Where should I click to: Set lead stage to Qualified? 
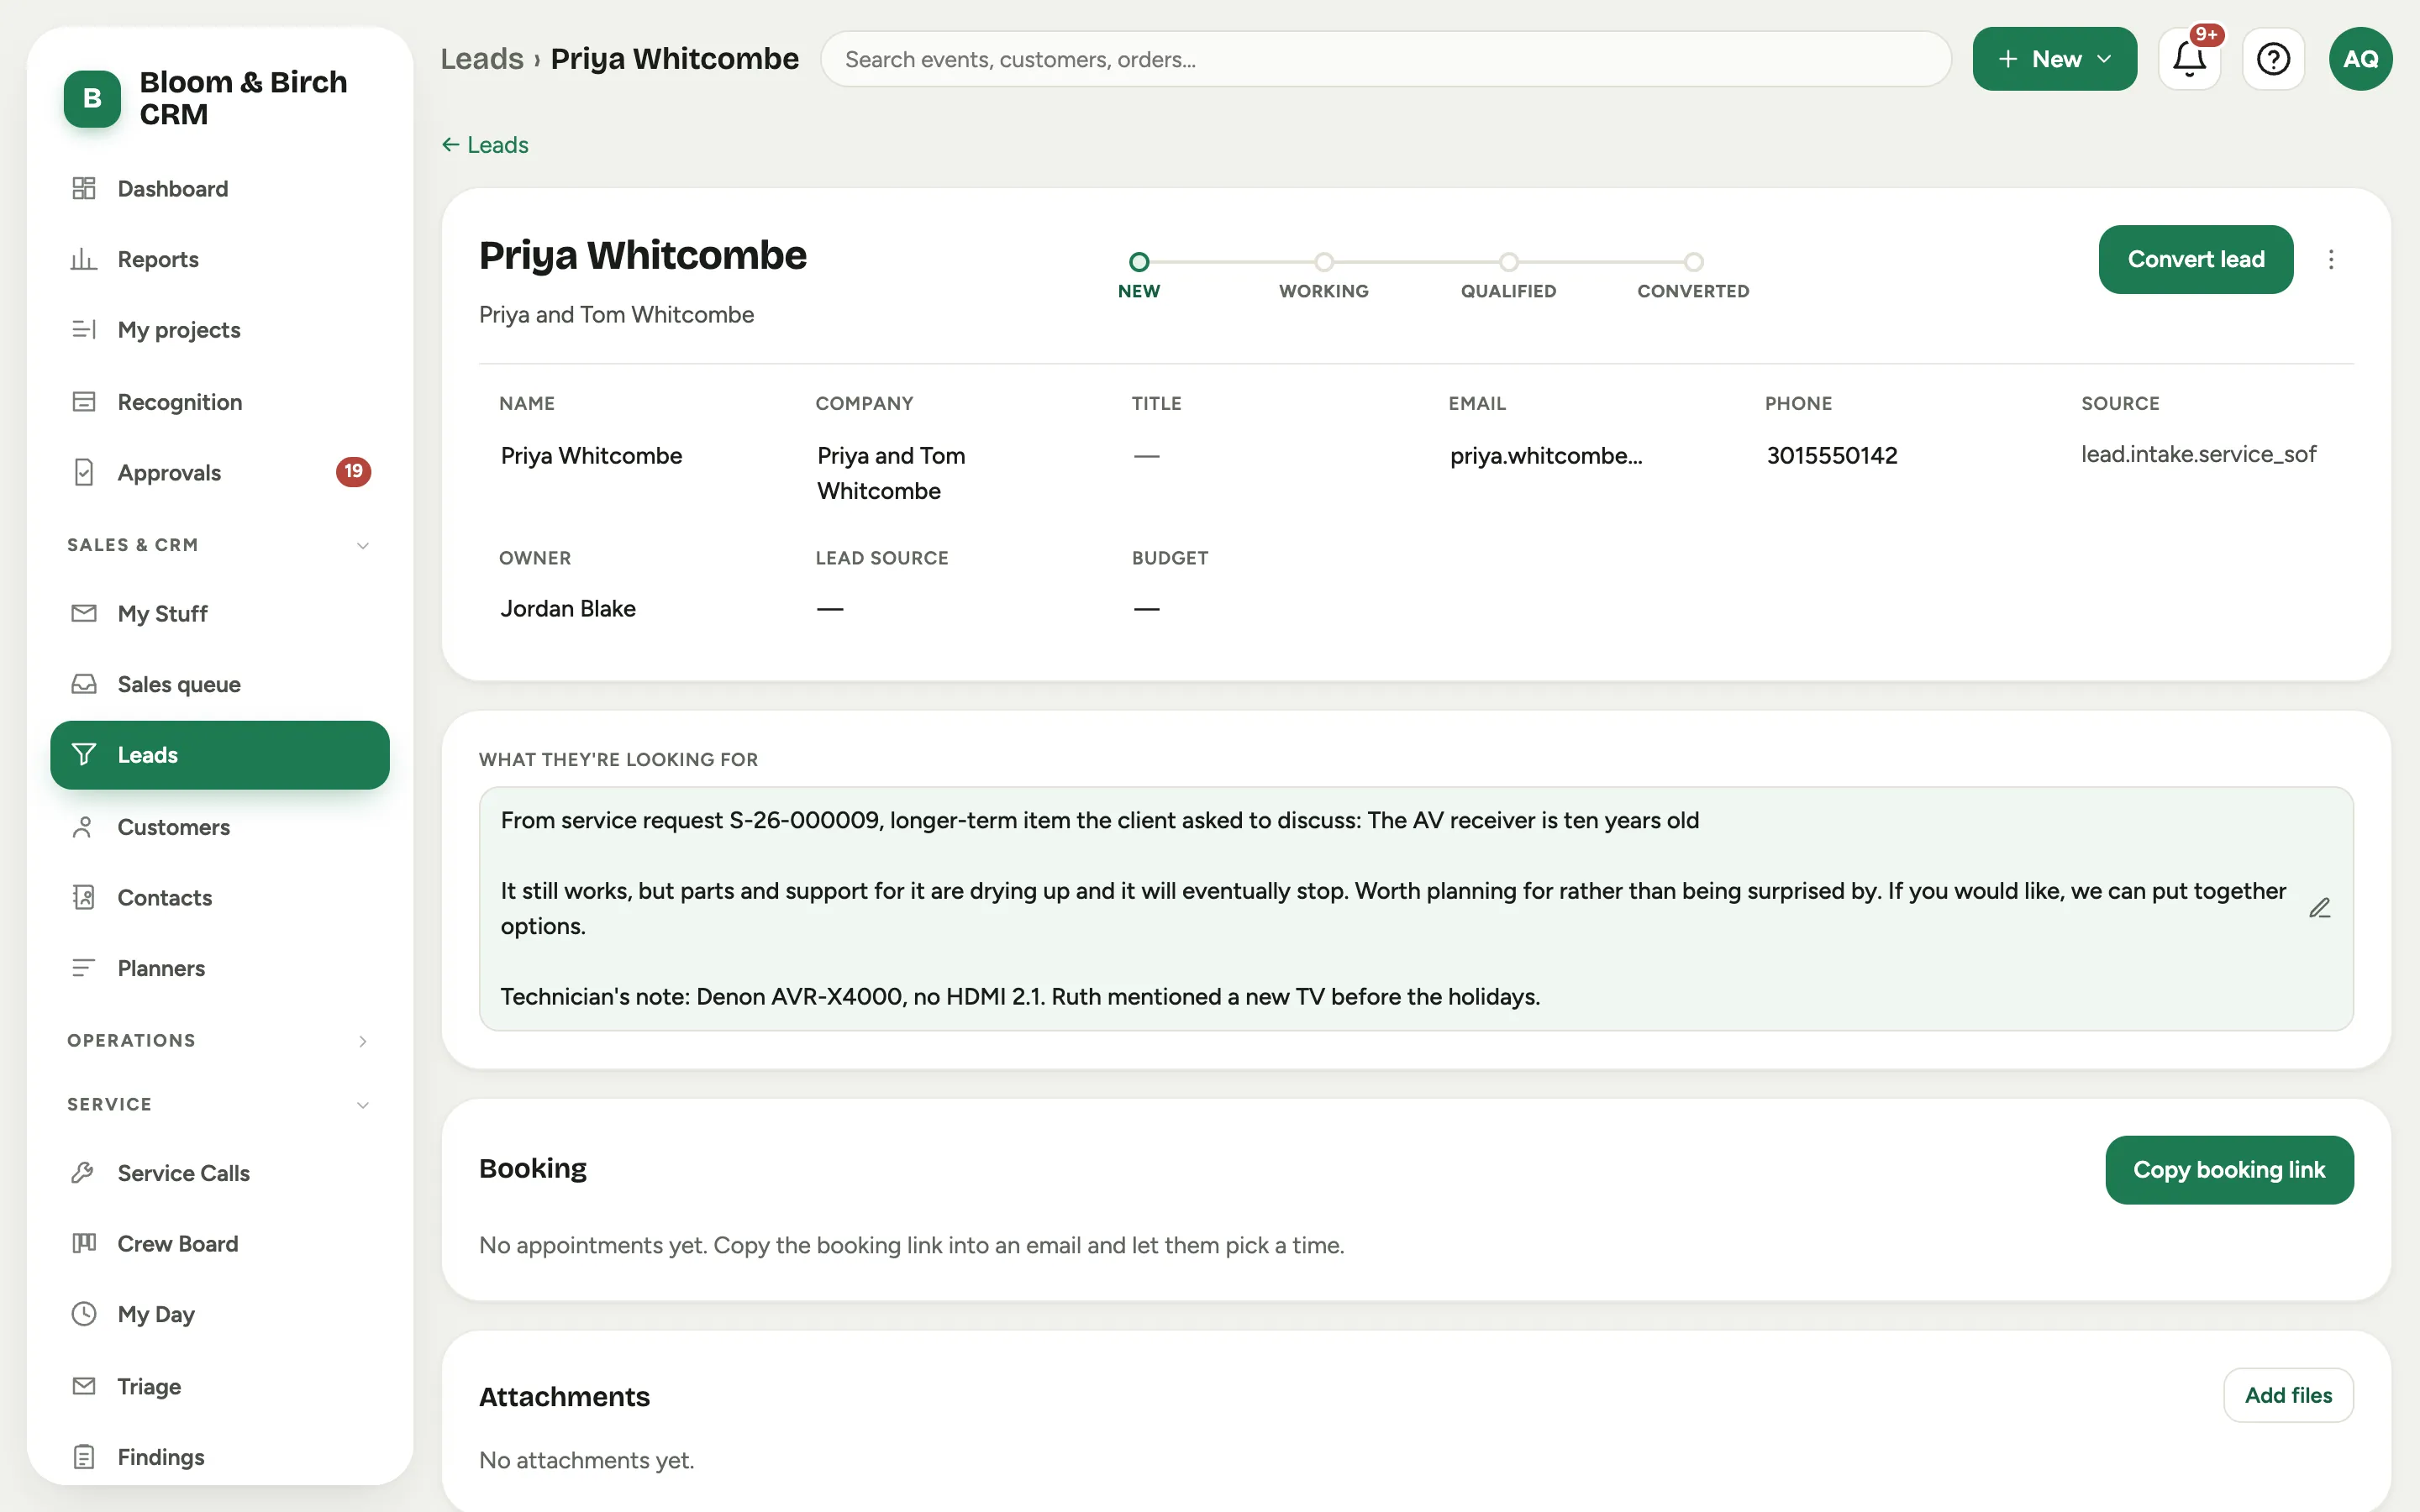point(1508,275)
